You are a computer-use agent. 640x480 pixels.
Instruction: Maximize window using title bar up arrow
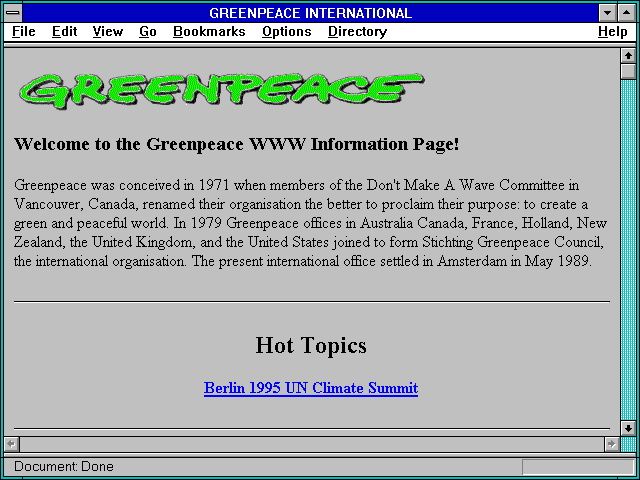(x=627, y=13)
